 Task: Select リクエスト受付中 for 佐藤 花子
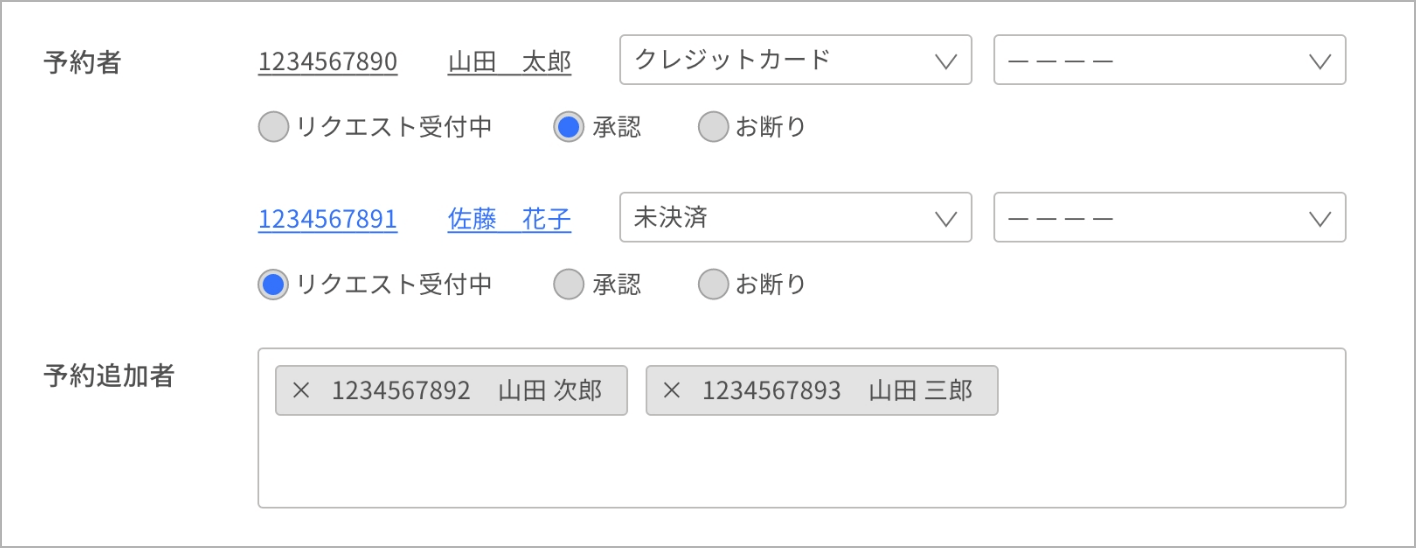pos(273,285)
